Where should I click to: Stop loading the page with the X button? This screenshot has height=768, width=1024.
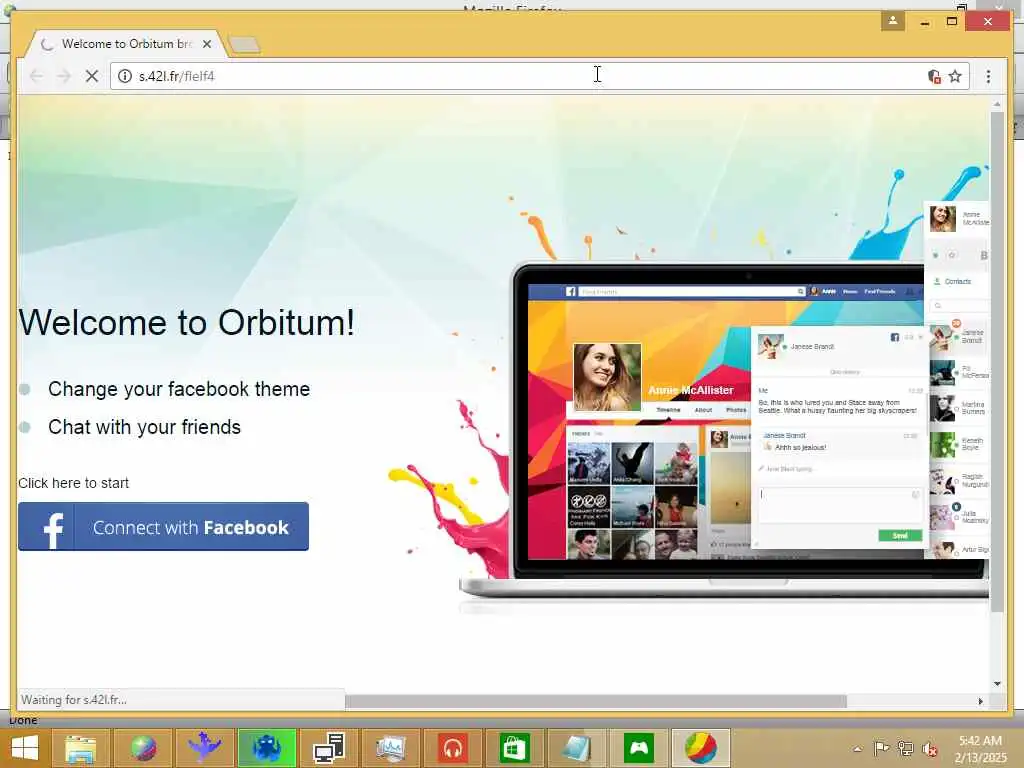[x=92, y=76]
